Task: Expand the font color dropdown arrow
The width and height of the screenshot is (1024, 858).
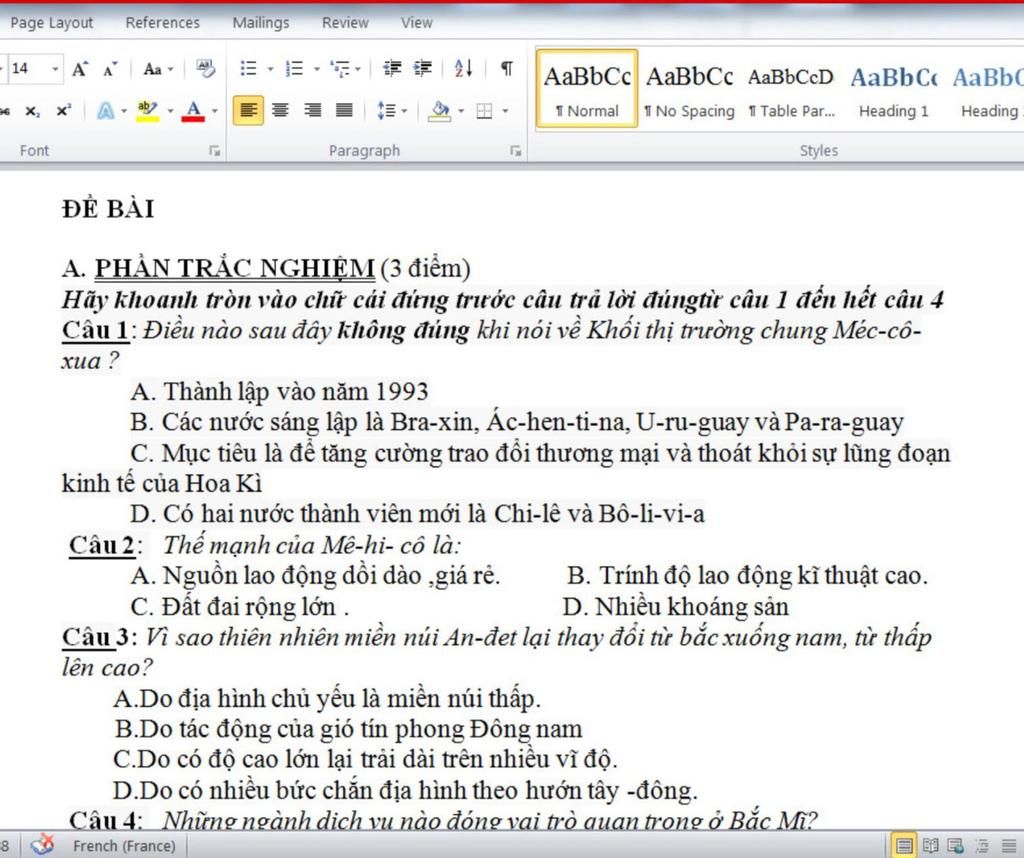Action: pyautogui.click(x=214, y=111)
